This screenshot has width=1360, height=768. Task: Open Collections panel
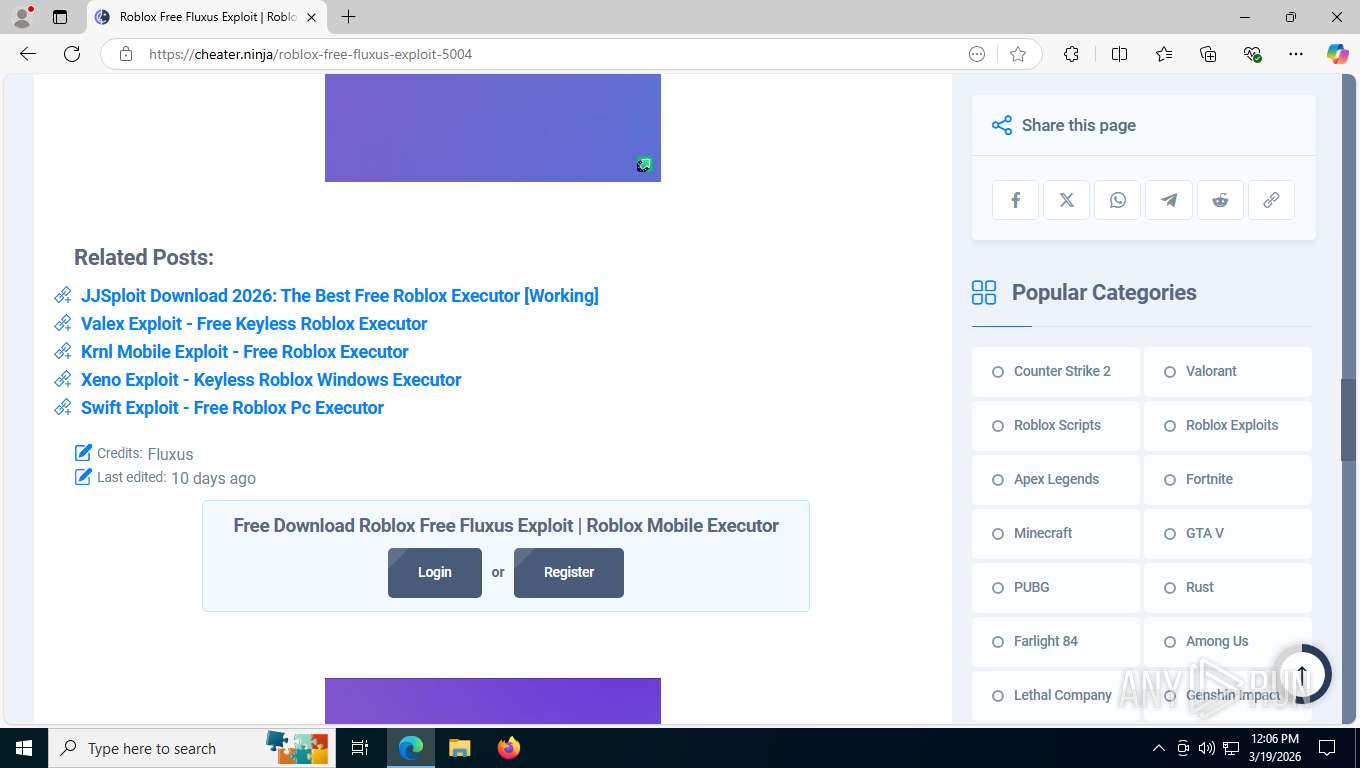pyautogui.click(x=1208, y=54)
